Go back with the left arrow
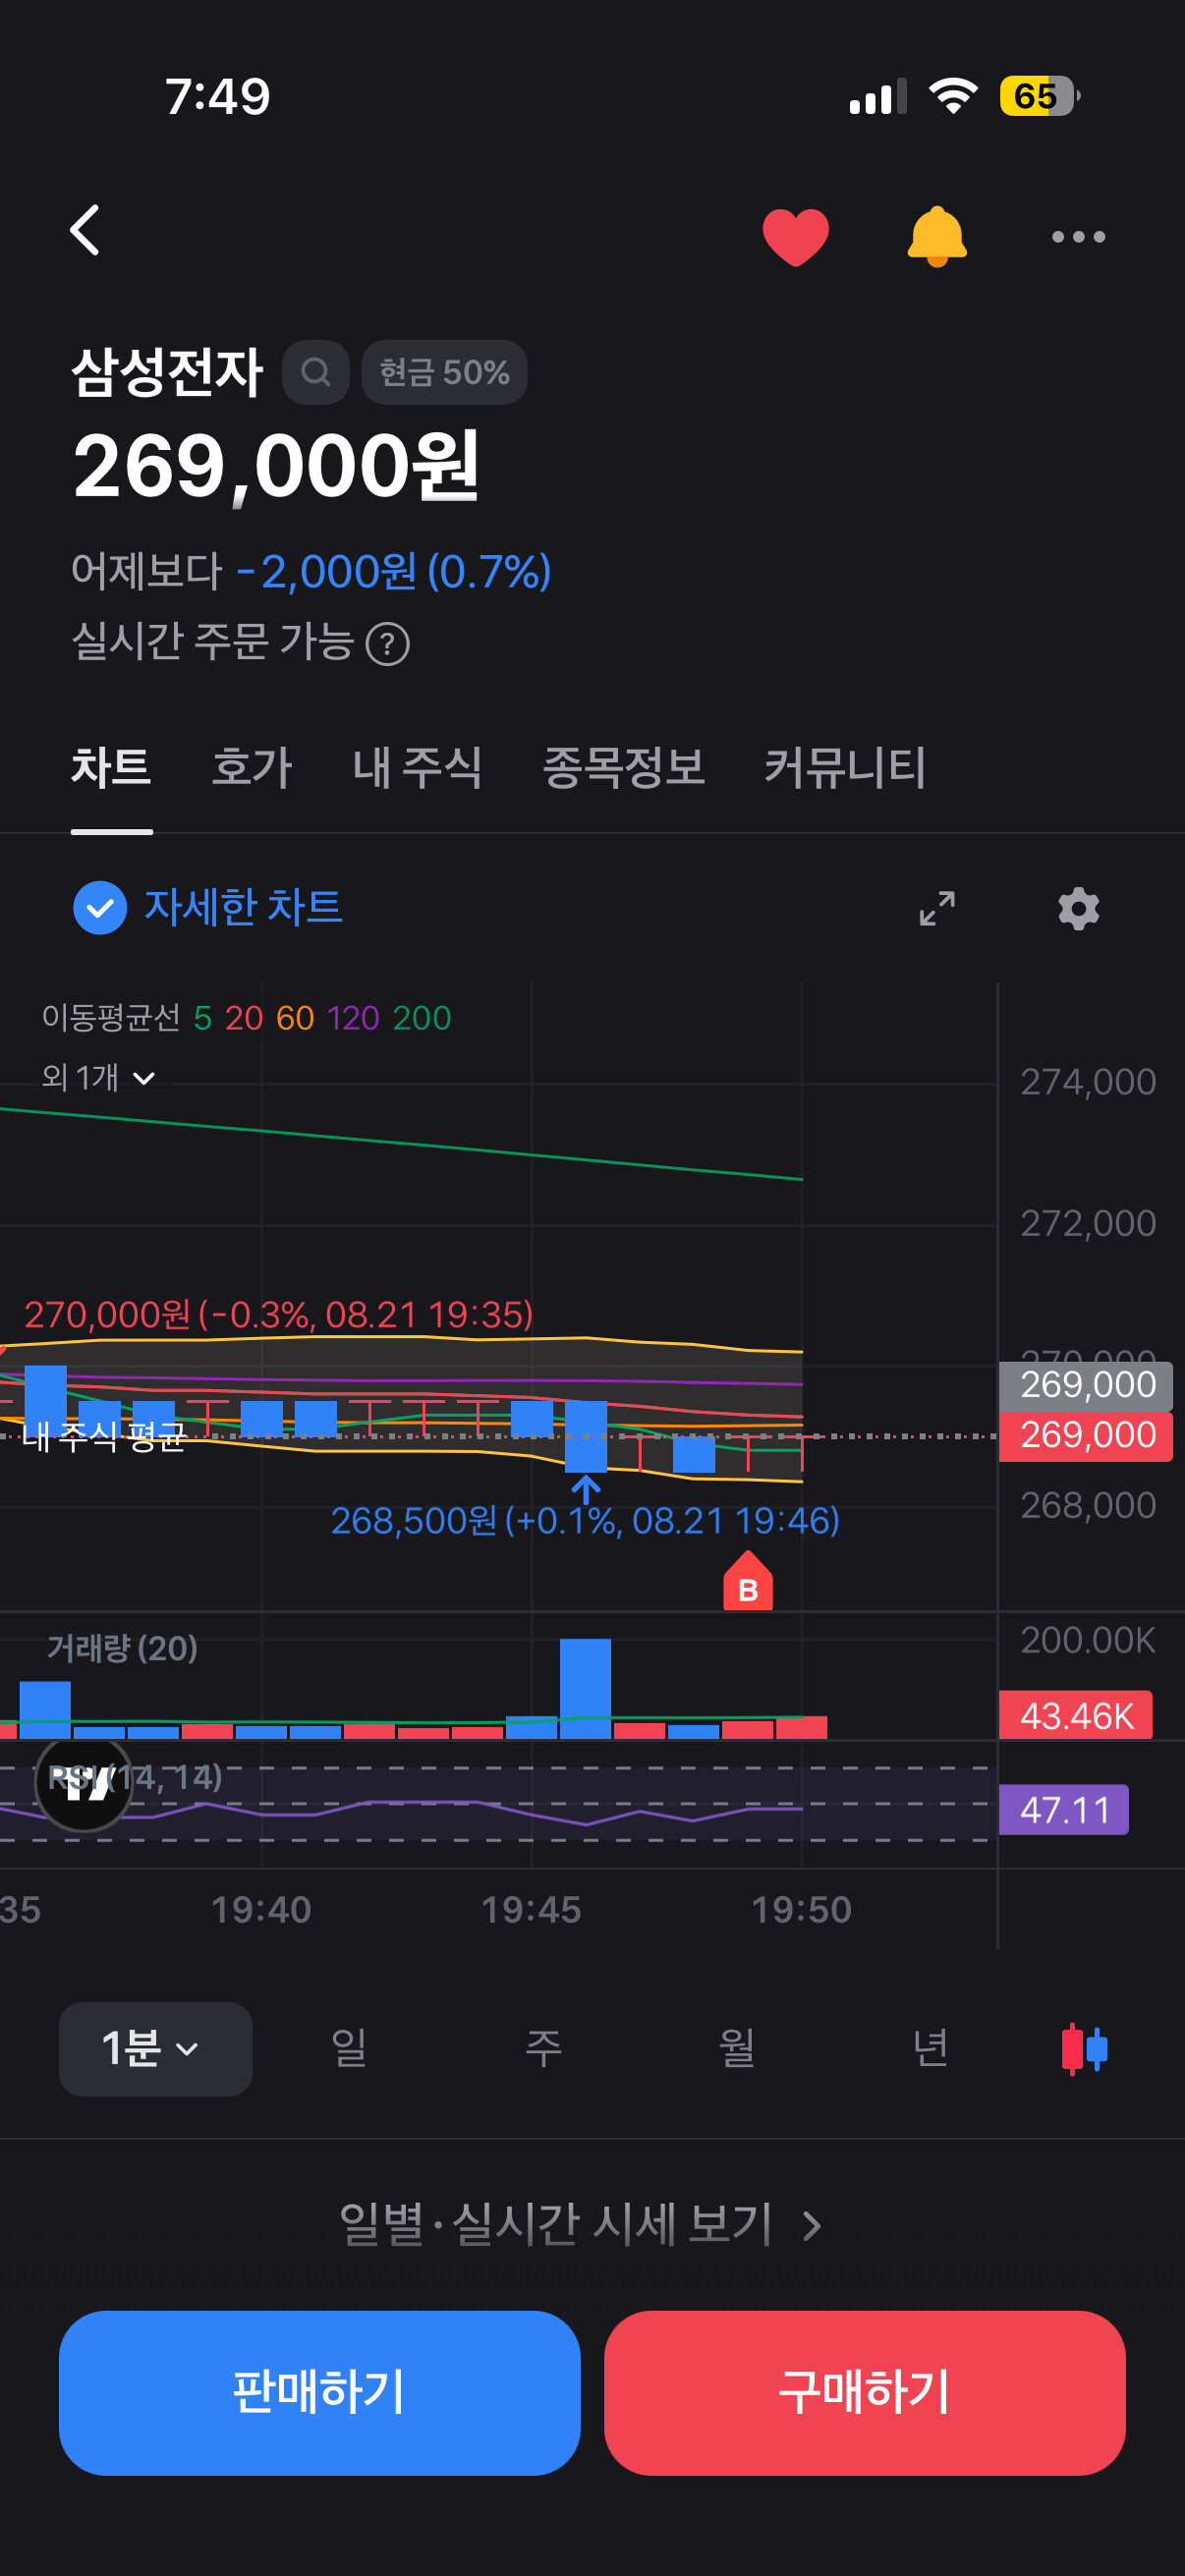Screen dimensions: 1185x2576 tap(86, 231)
